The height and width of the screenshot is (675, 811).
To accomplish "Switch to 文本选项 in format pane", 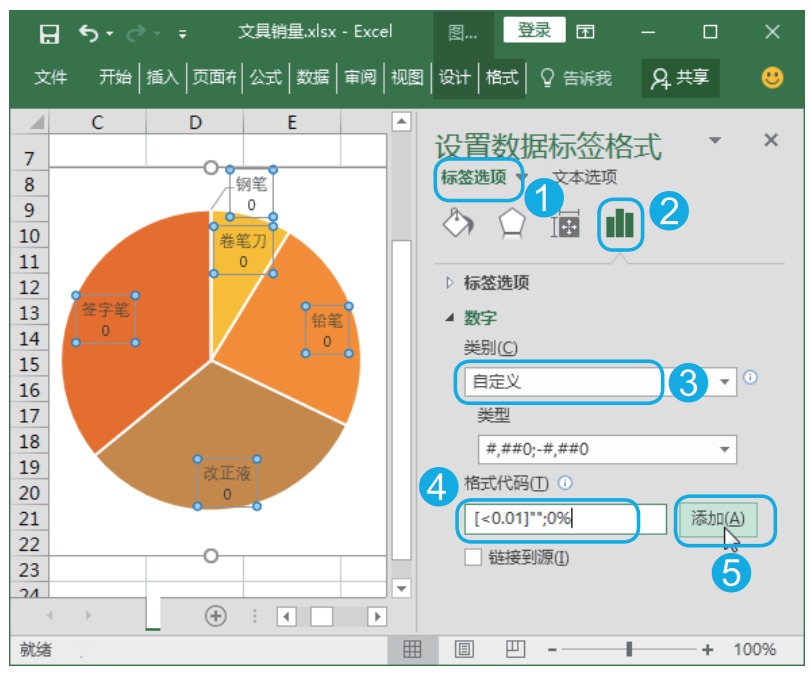I will [585, 177].
